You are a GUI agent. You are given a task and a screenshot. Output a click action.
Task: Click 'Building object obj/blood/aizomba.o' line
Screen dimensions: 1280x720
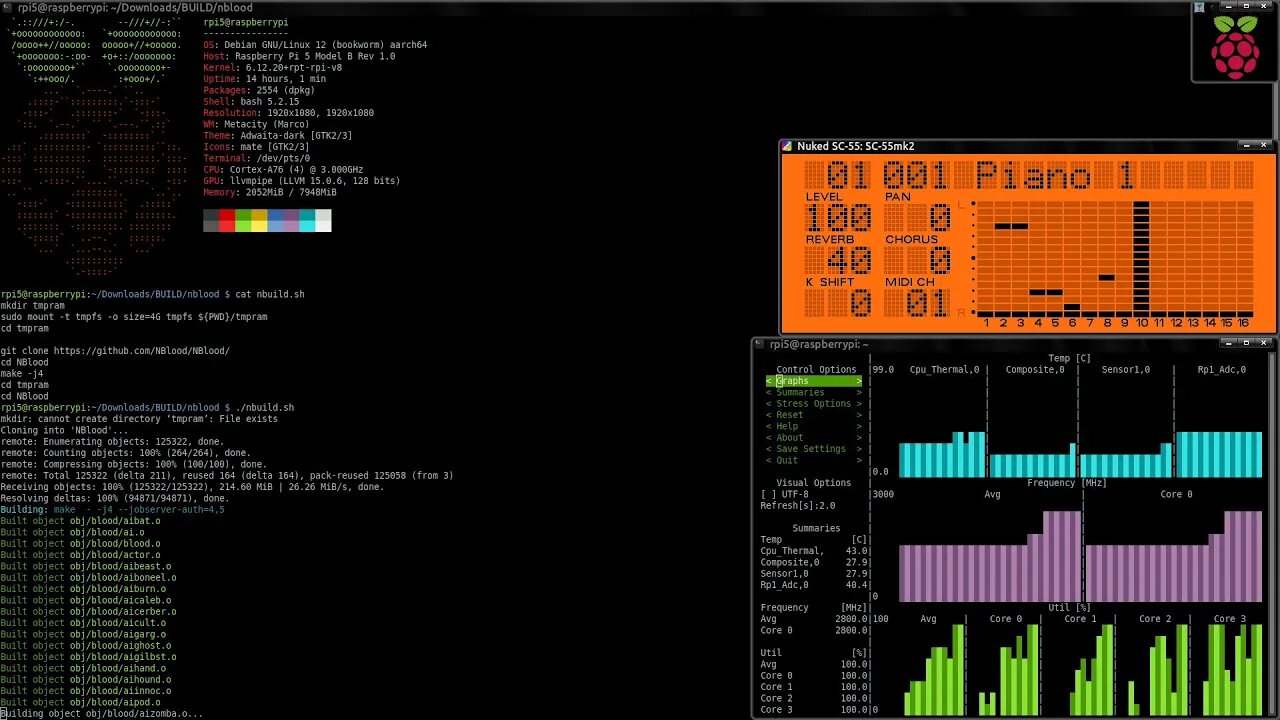click(x=102, y=714)
